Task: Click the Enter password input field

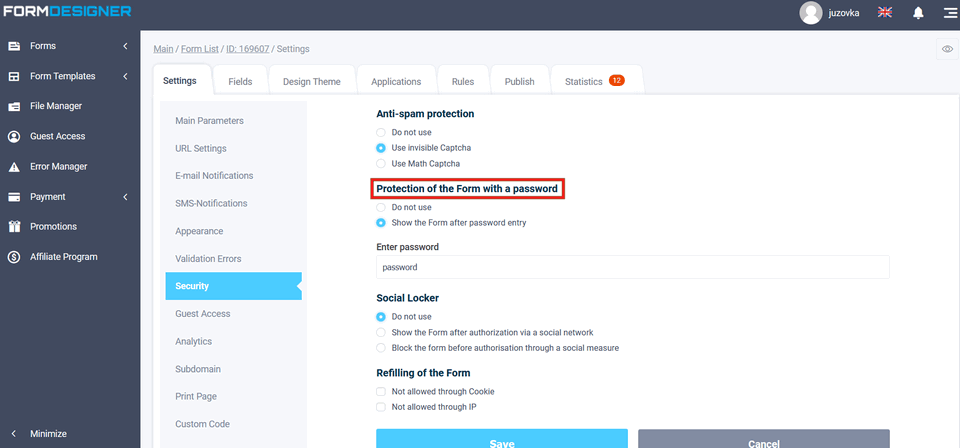Action: point(632,267)
